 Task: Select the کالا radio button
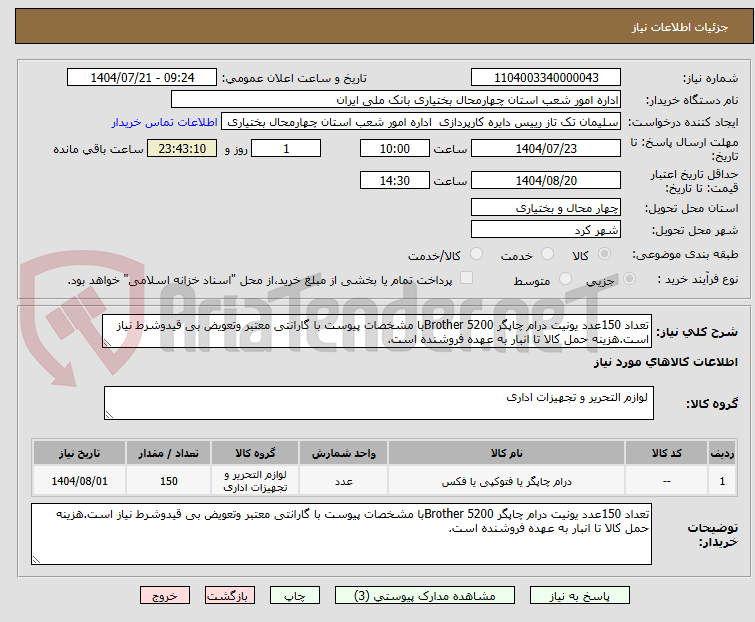(604, 253)
